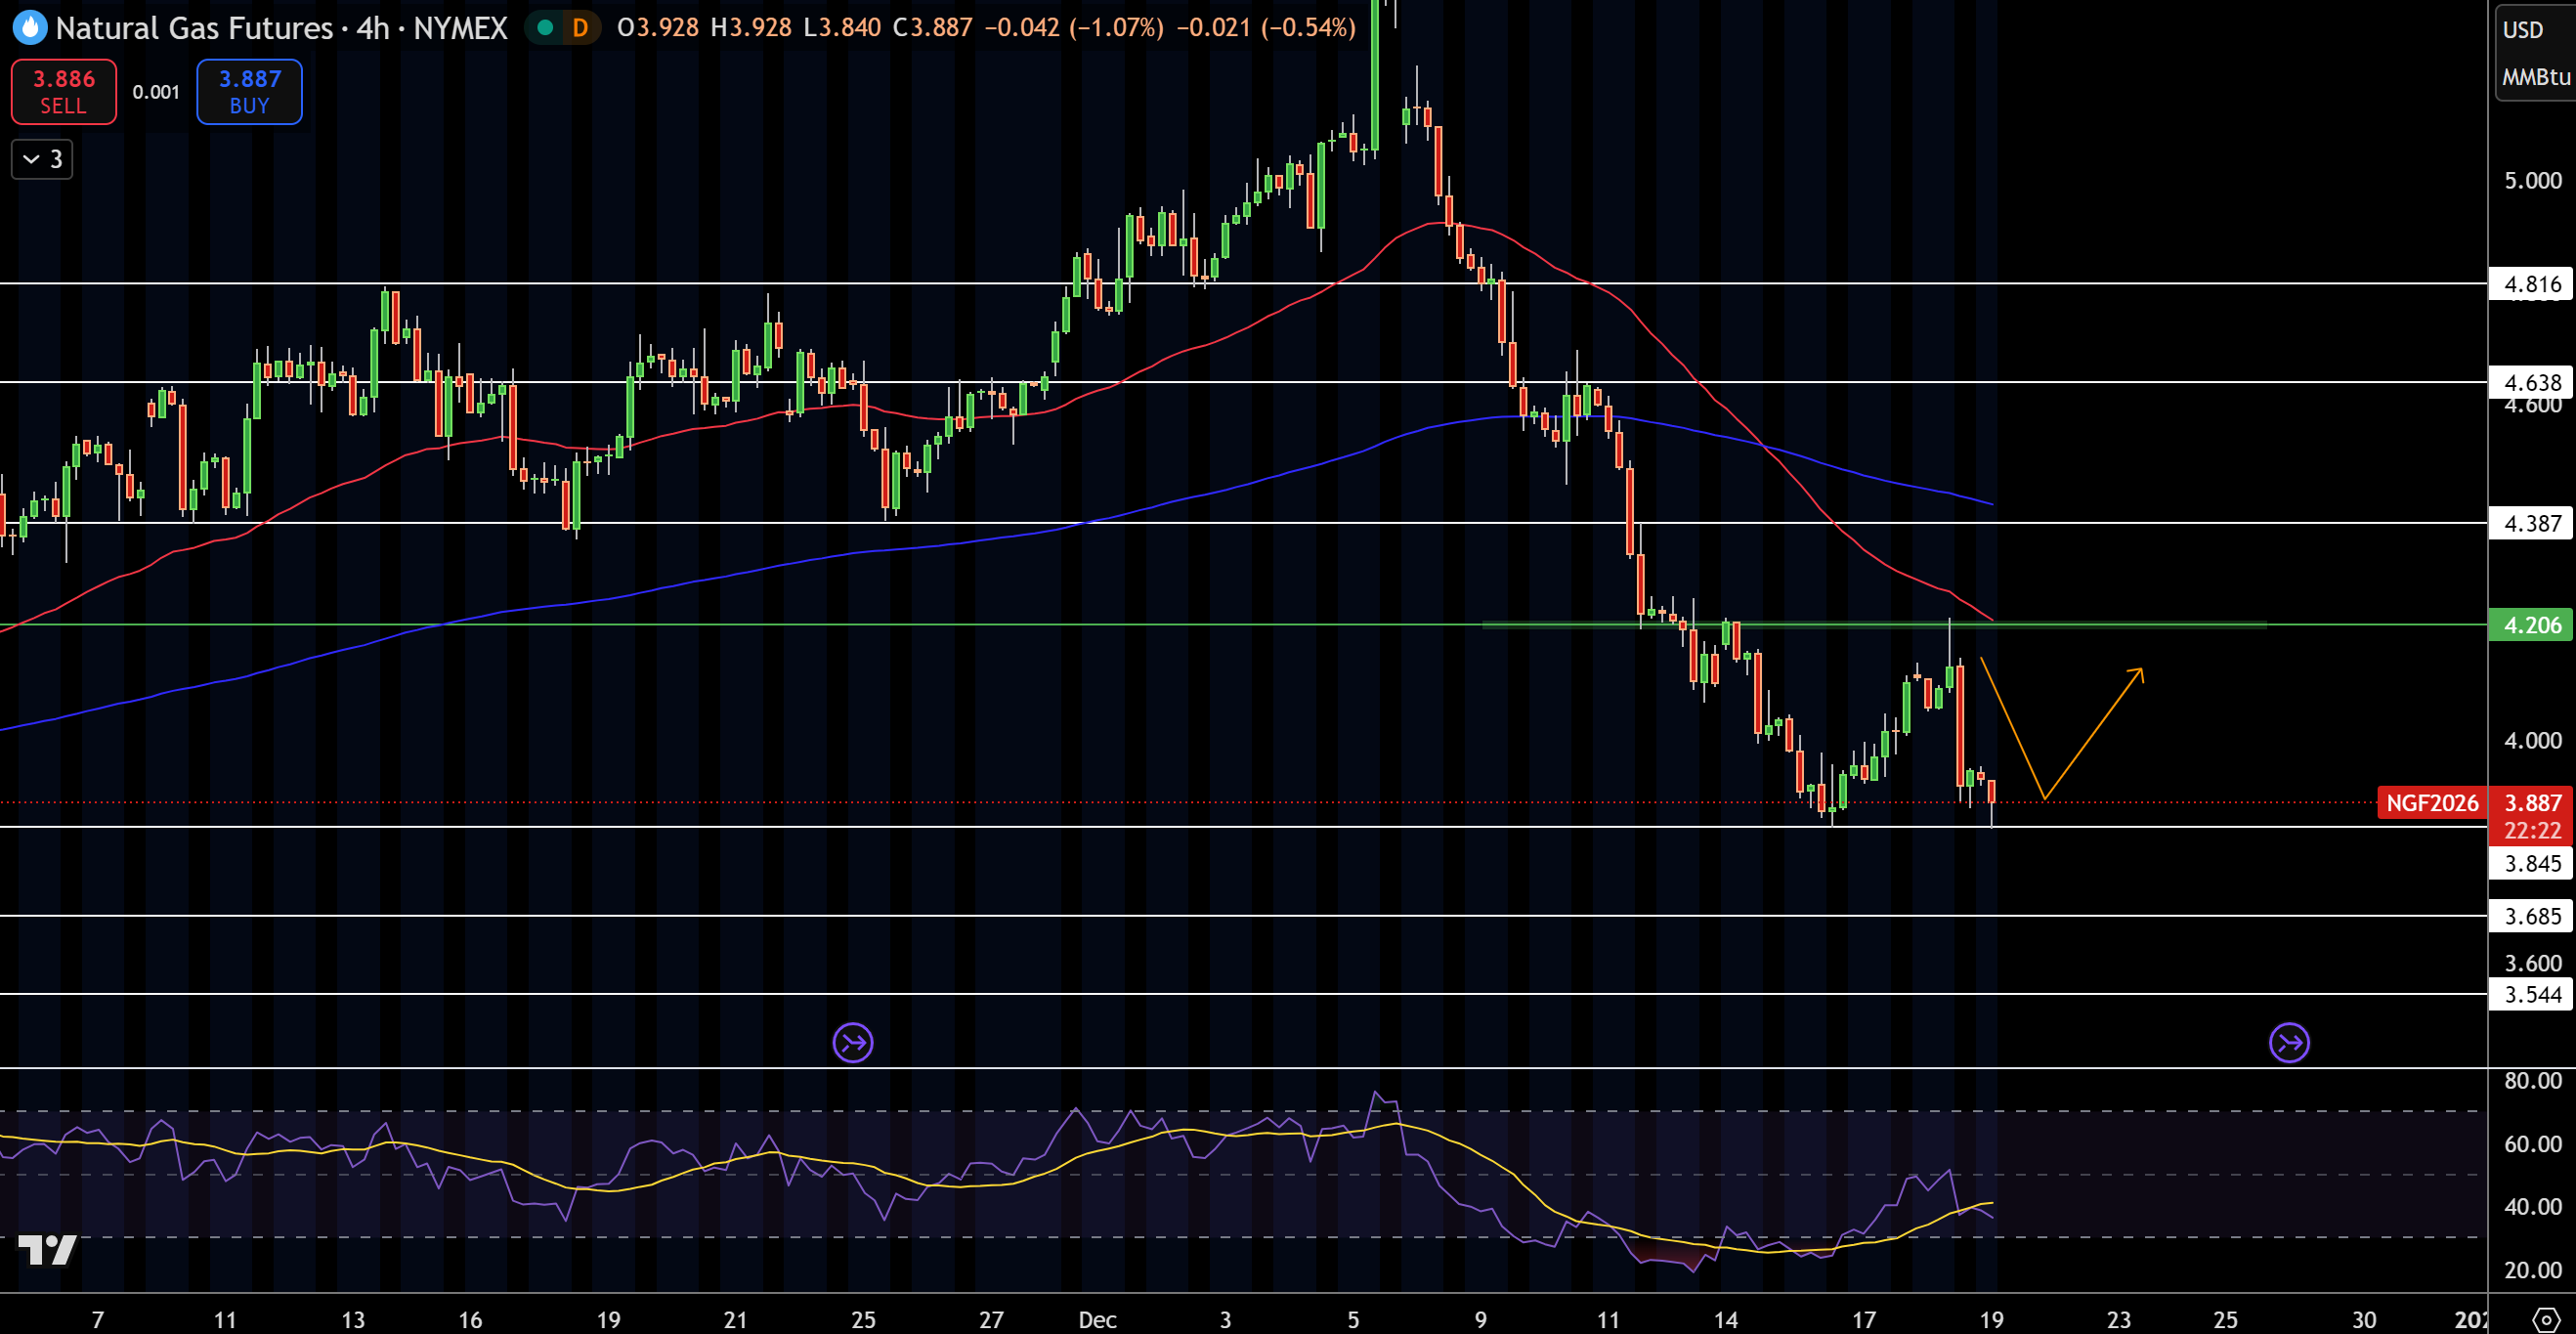Select the white 4.816 horizontal line label
This screenshot has width=2576, height=1334.
click(x=2531, y=284)
